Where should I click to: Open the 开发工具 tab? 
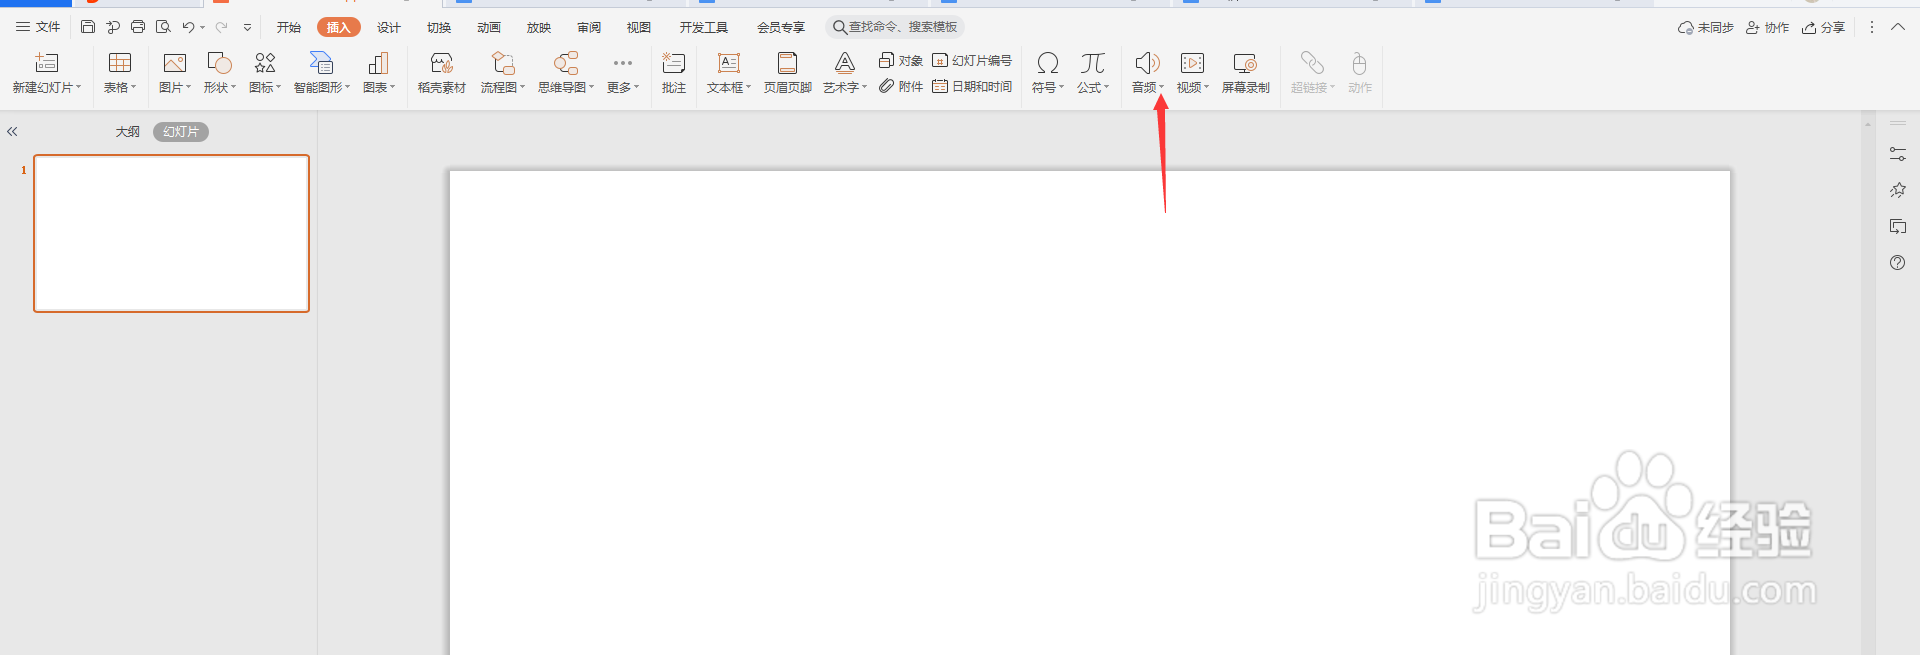704,27
